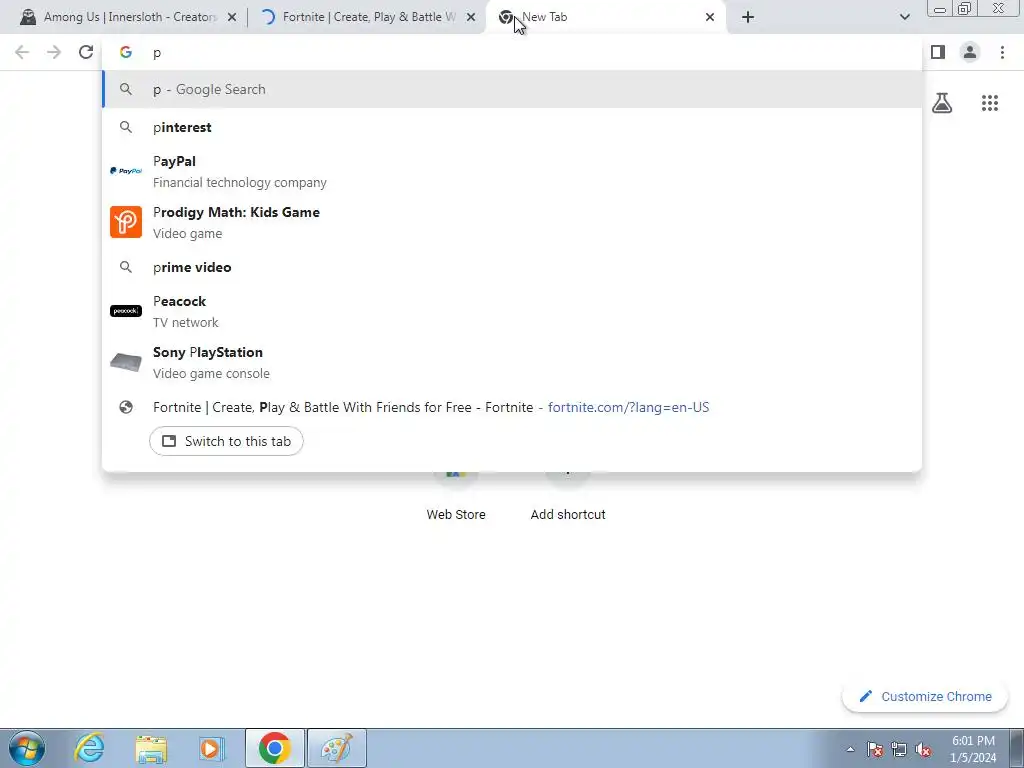The height and width of the screenshot is (768, 1024).
Task: Open a new tab with plus button
Action: coord(748,17)
